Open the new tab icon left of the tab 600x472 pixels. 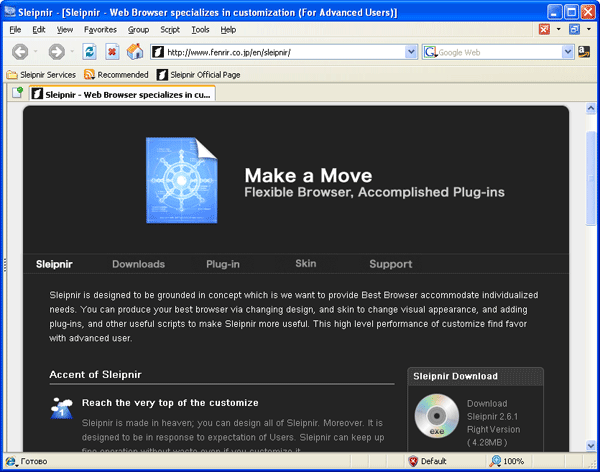[17, 92]
